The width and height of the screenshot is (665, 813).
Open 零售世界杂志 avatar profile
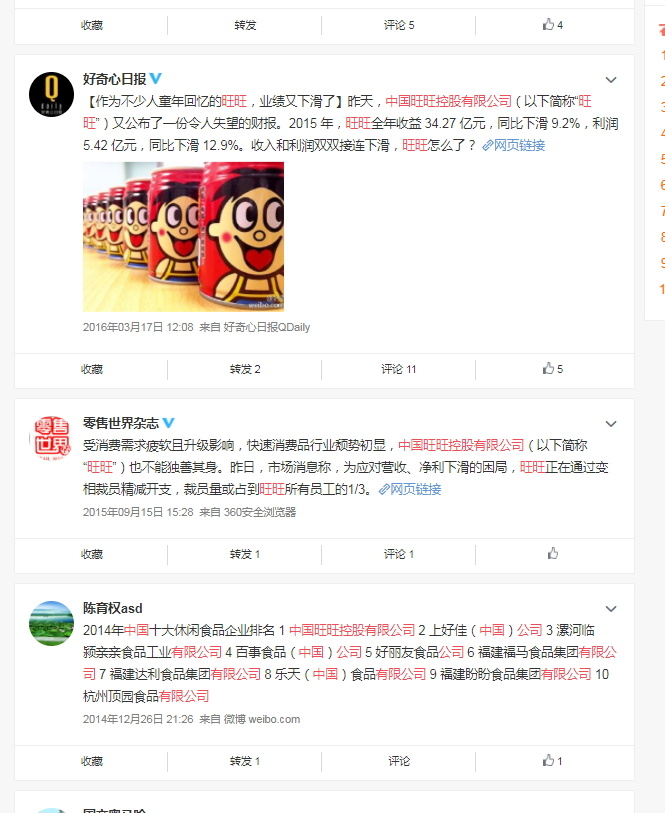pos(51,438)
